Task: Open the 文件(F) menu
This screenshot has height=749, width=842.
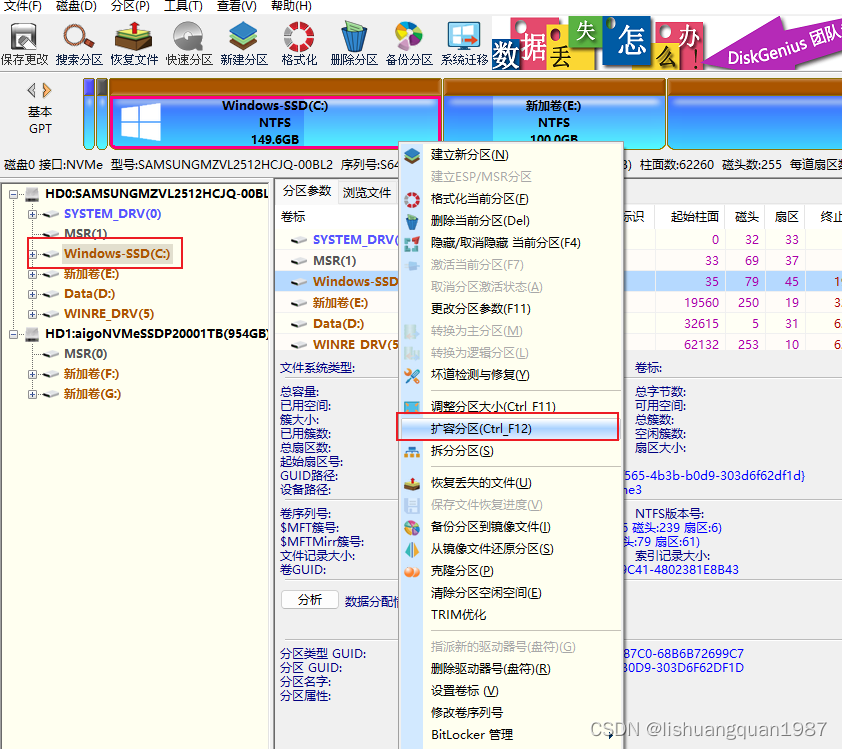Action: (x=23, y=6)
